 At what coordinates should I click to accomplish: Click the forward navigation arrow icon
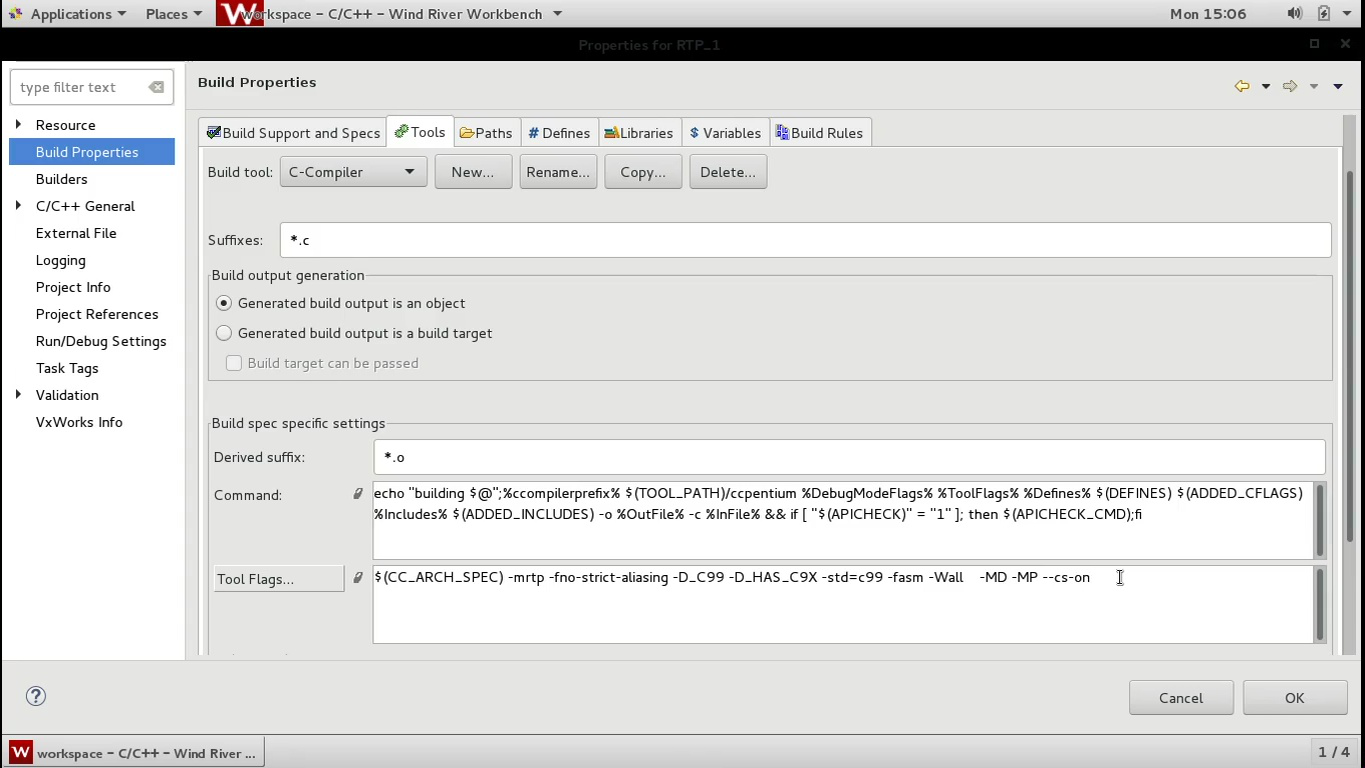click(x=1290, y=86)
